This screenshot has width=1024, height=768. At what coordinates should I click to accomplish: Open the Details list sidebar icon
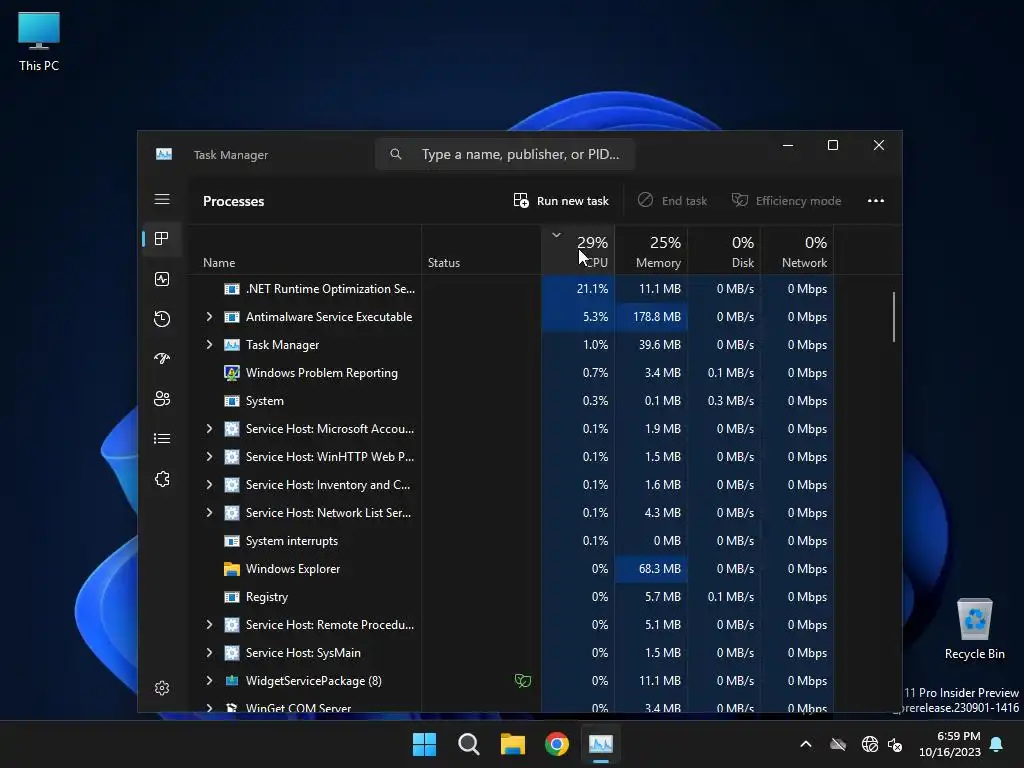[x=162, y=438]
